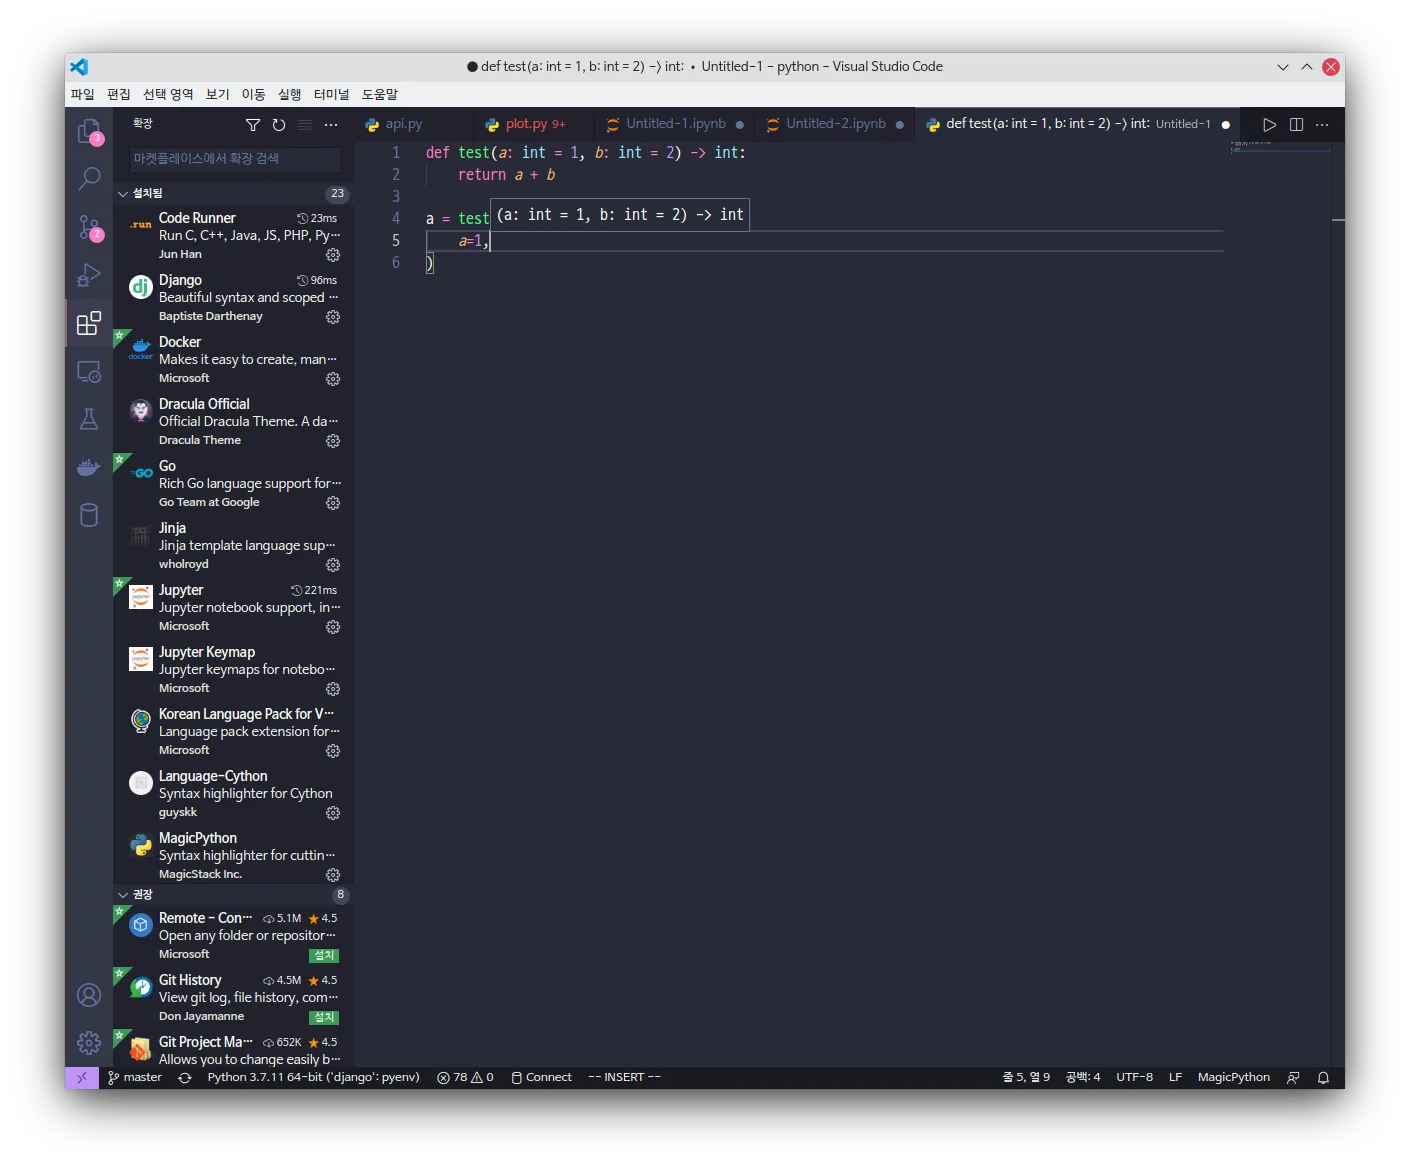Viewport: 1410px width, 1166px height.
Task: Open the Dracula Official manage gear
Action: click(x=333, y=441)
